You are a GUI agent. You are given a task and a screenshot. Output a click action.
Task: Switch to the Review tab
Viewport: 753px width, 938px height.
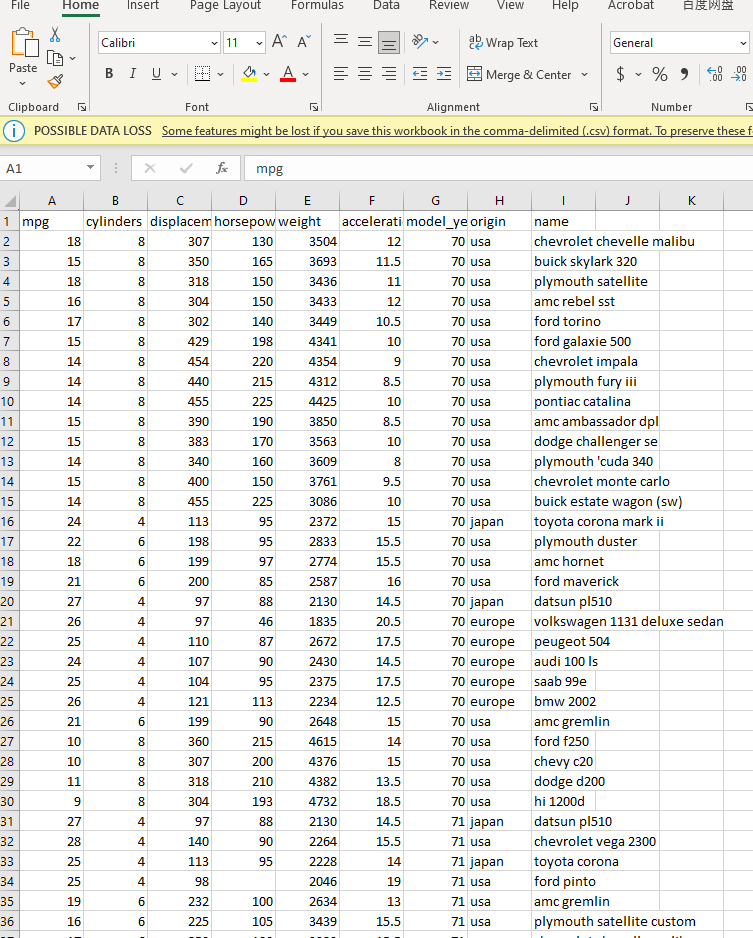pos(449,5)
